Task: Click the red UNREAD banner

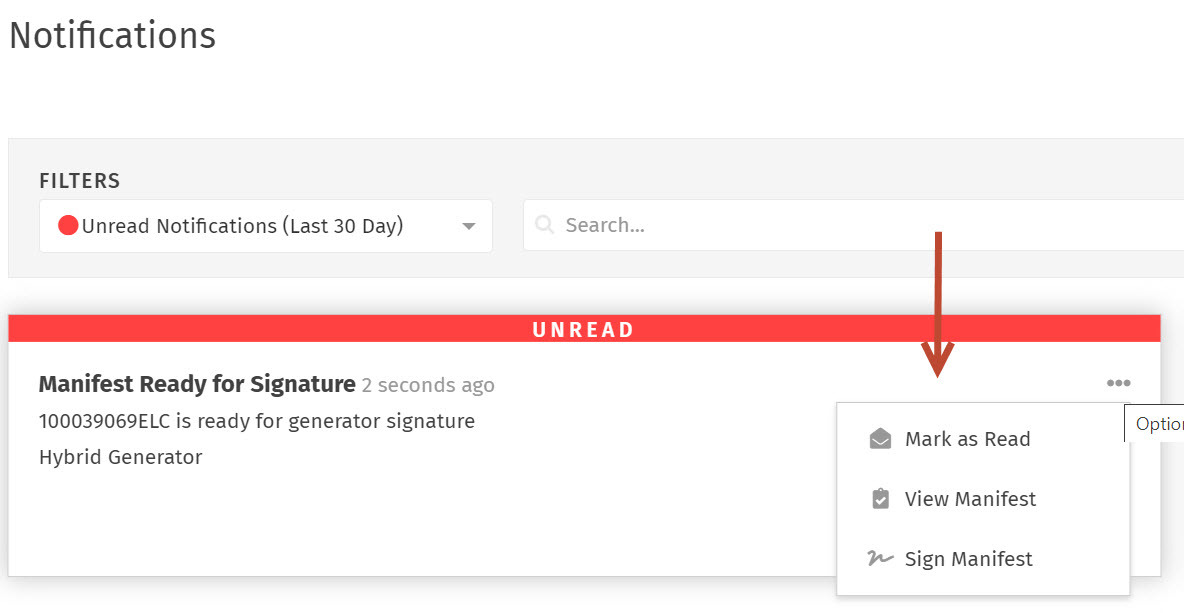Action: (x=584, y=329)
